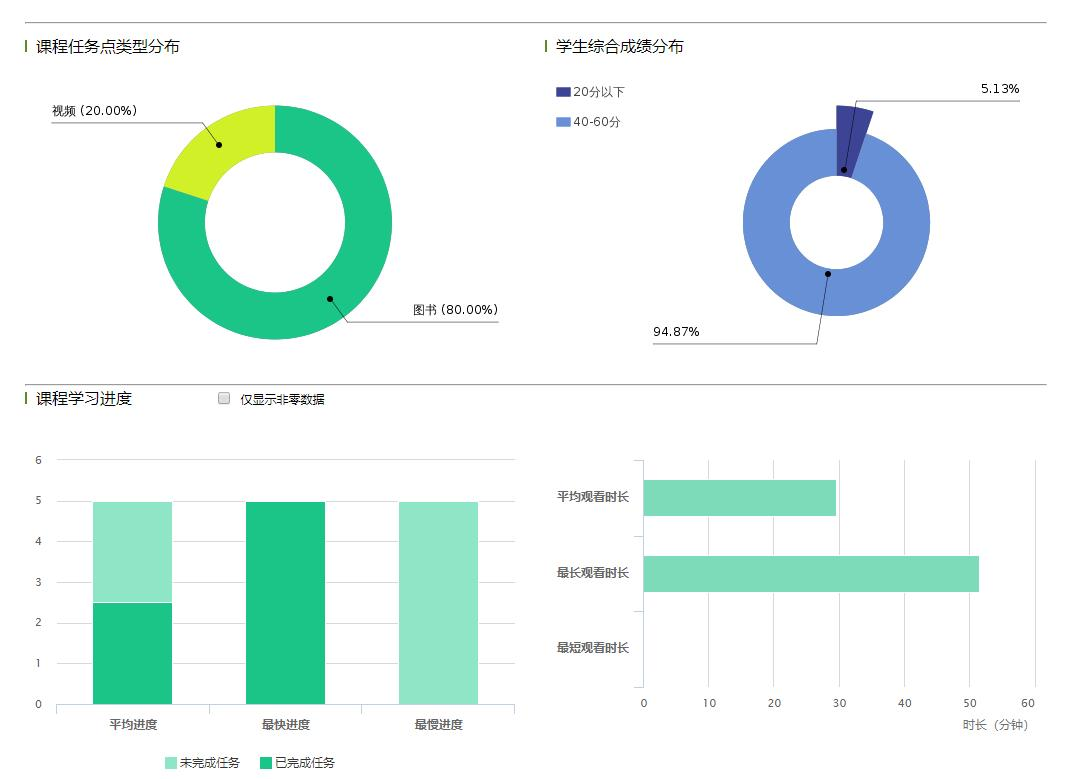This screenshot has width=1078, height=779.
Task: Hide 未完成任务 series via legend
Action: [x=202, y=763]
